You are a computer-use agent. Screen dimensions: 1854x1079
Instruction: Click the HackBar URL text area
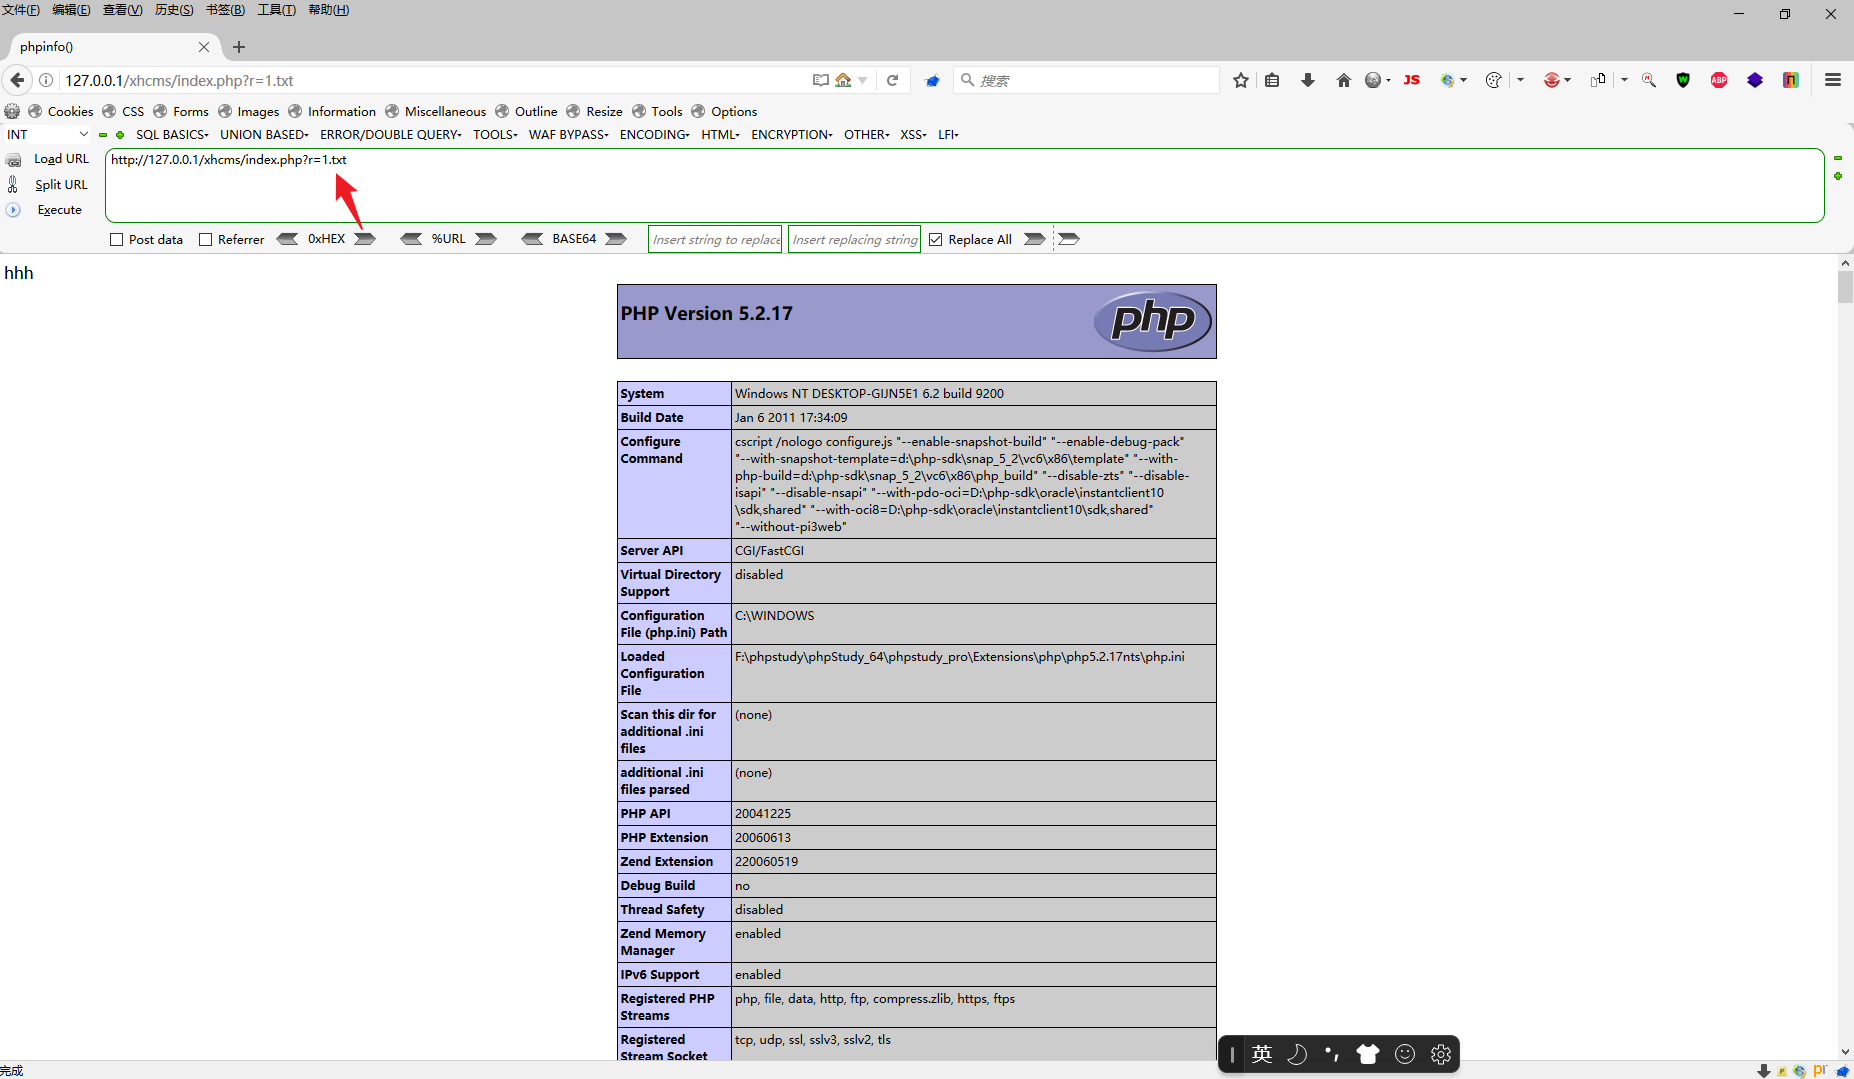(x=965, y=186)
